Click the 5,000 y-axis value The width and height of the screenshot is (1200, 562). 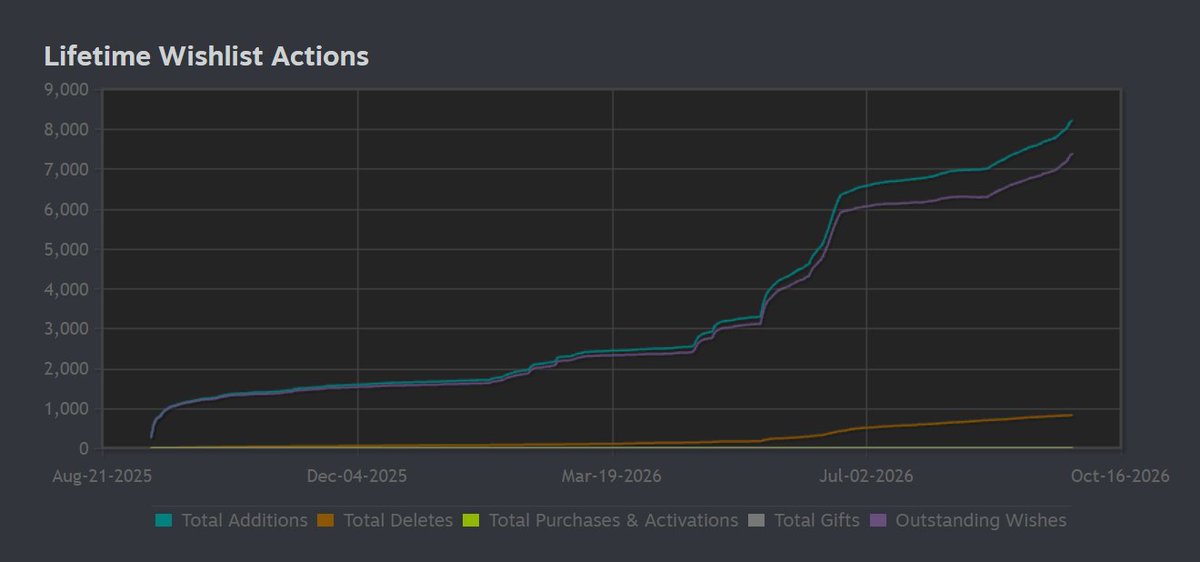click(x=68, y=249)
